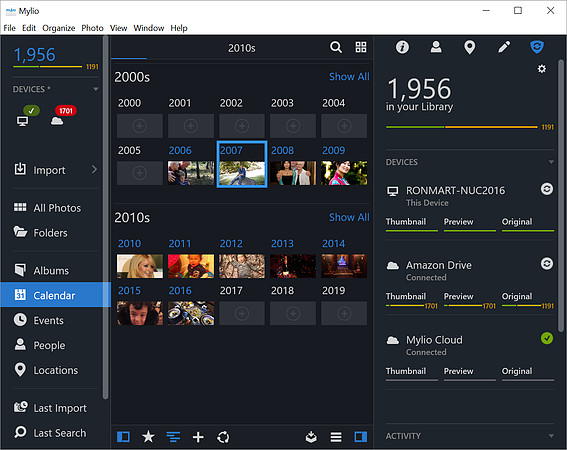
Task: Toggle the left sidebar panel
Action: [123, 437]
